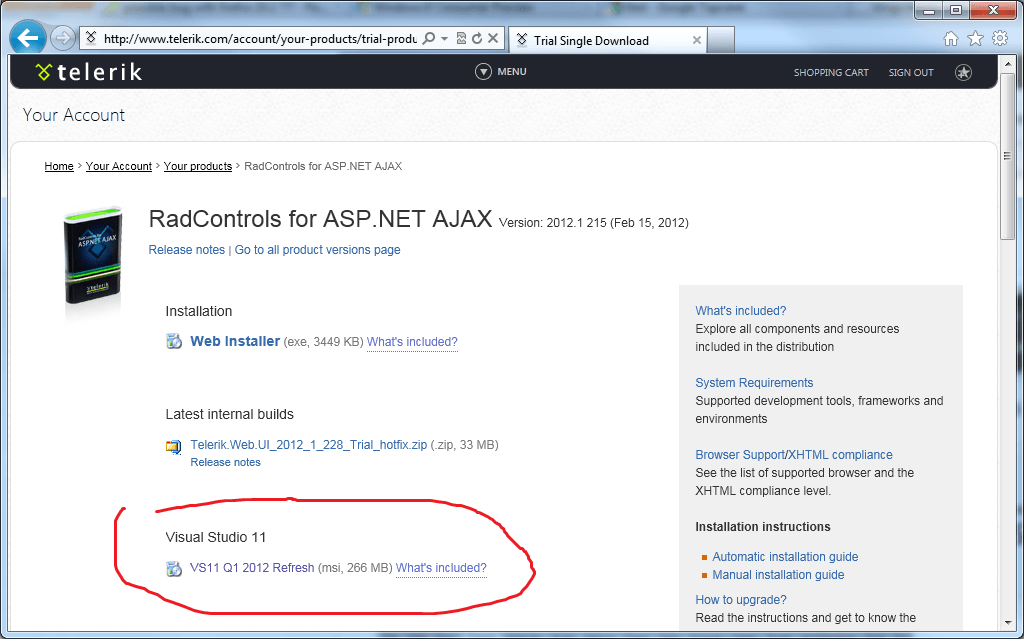Click the vertical scrollbar thumb
1024x639 pixels.
point(1007,157)
